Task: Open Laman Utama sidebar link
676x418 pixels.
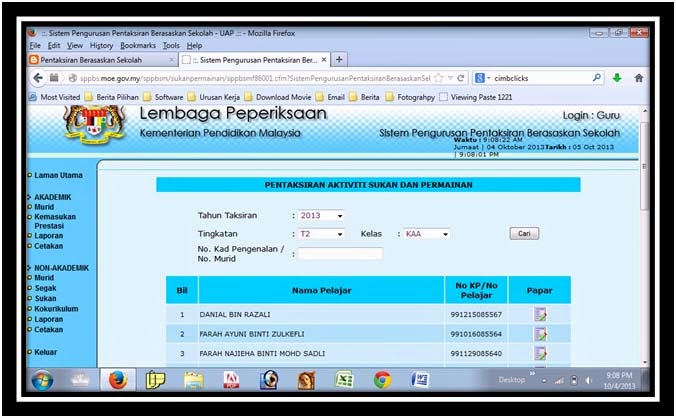Action: pyautogui.click(x=58, y=175)
